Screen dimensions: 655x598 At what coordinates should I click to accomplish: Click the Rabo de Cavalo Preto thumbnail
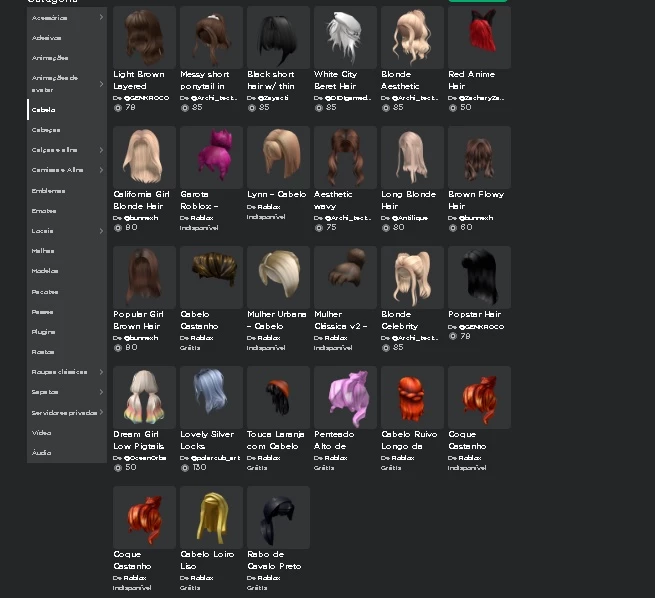(278, 517)
